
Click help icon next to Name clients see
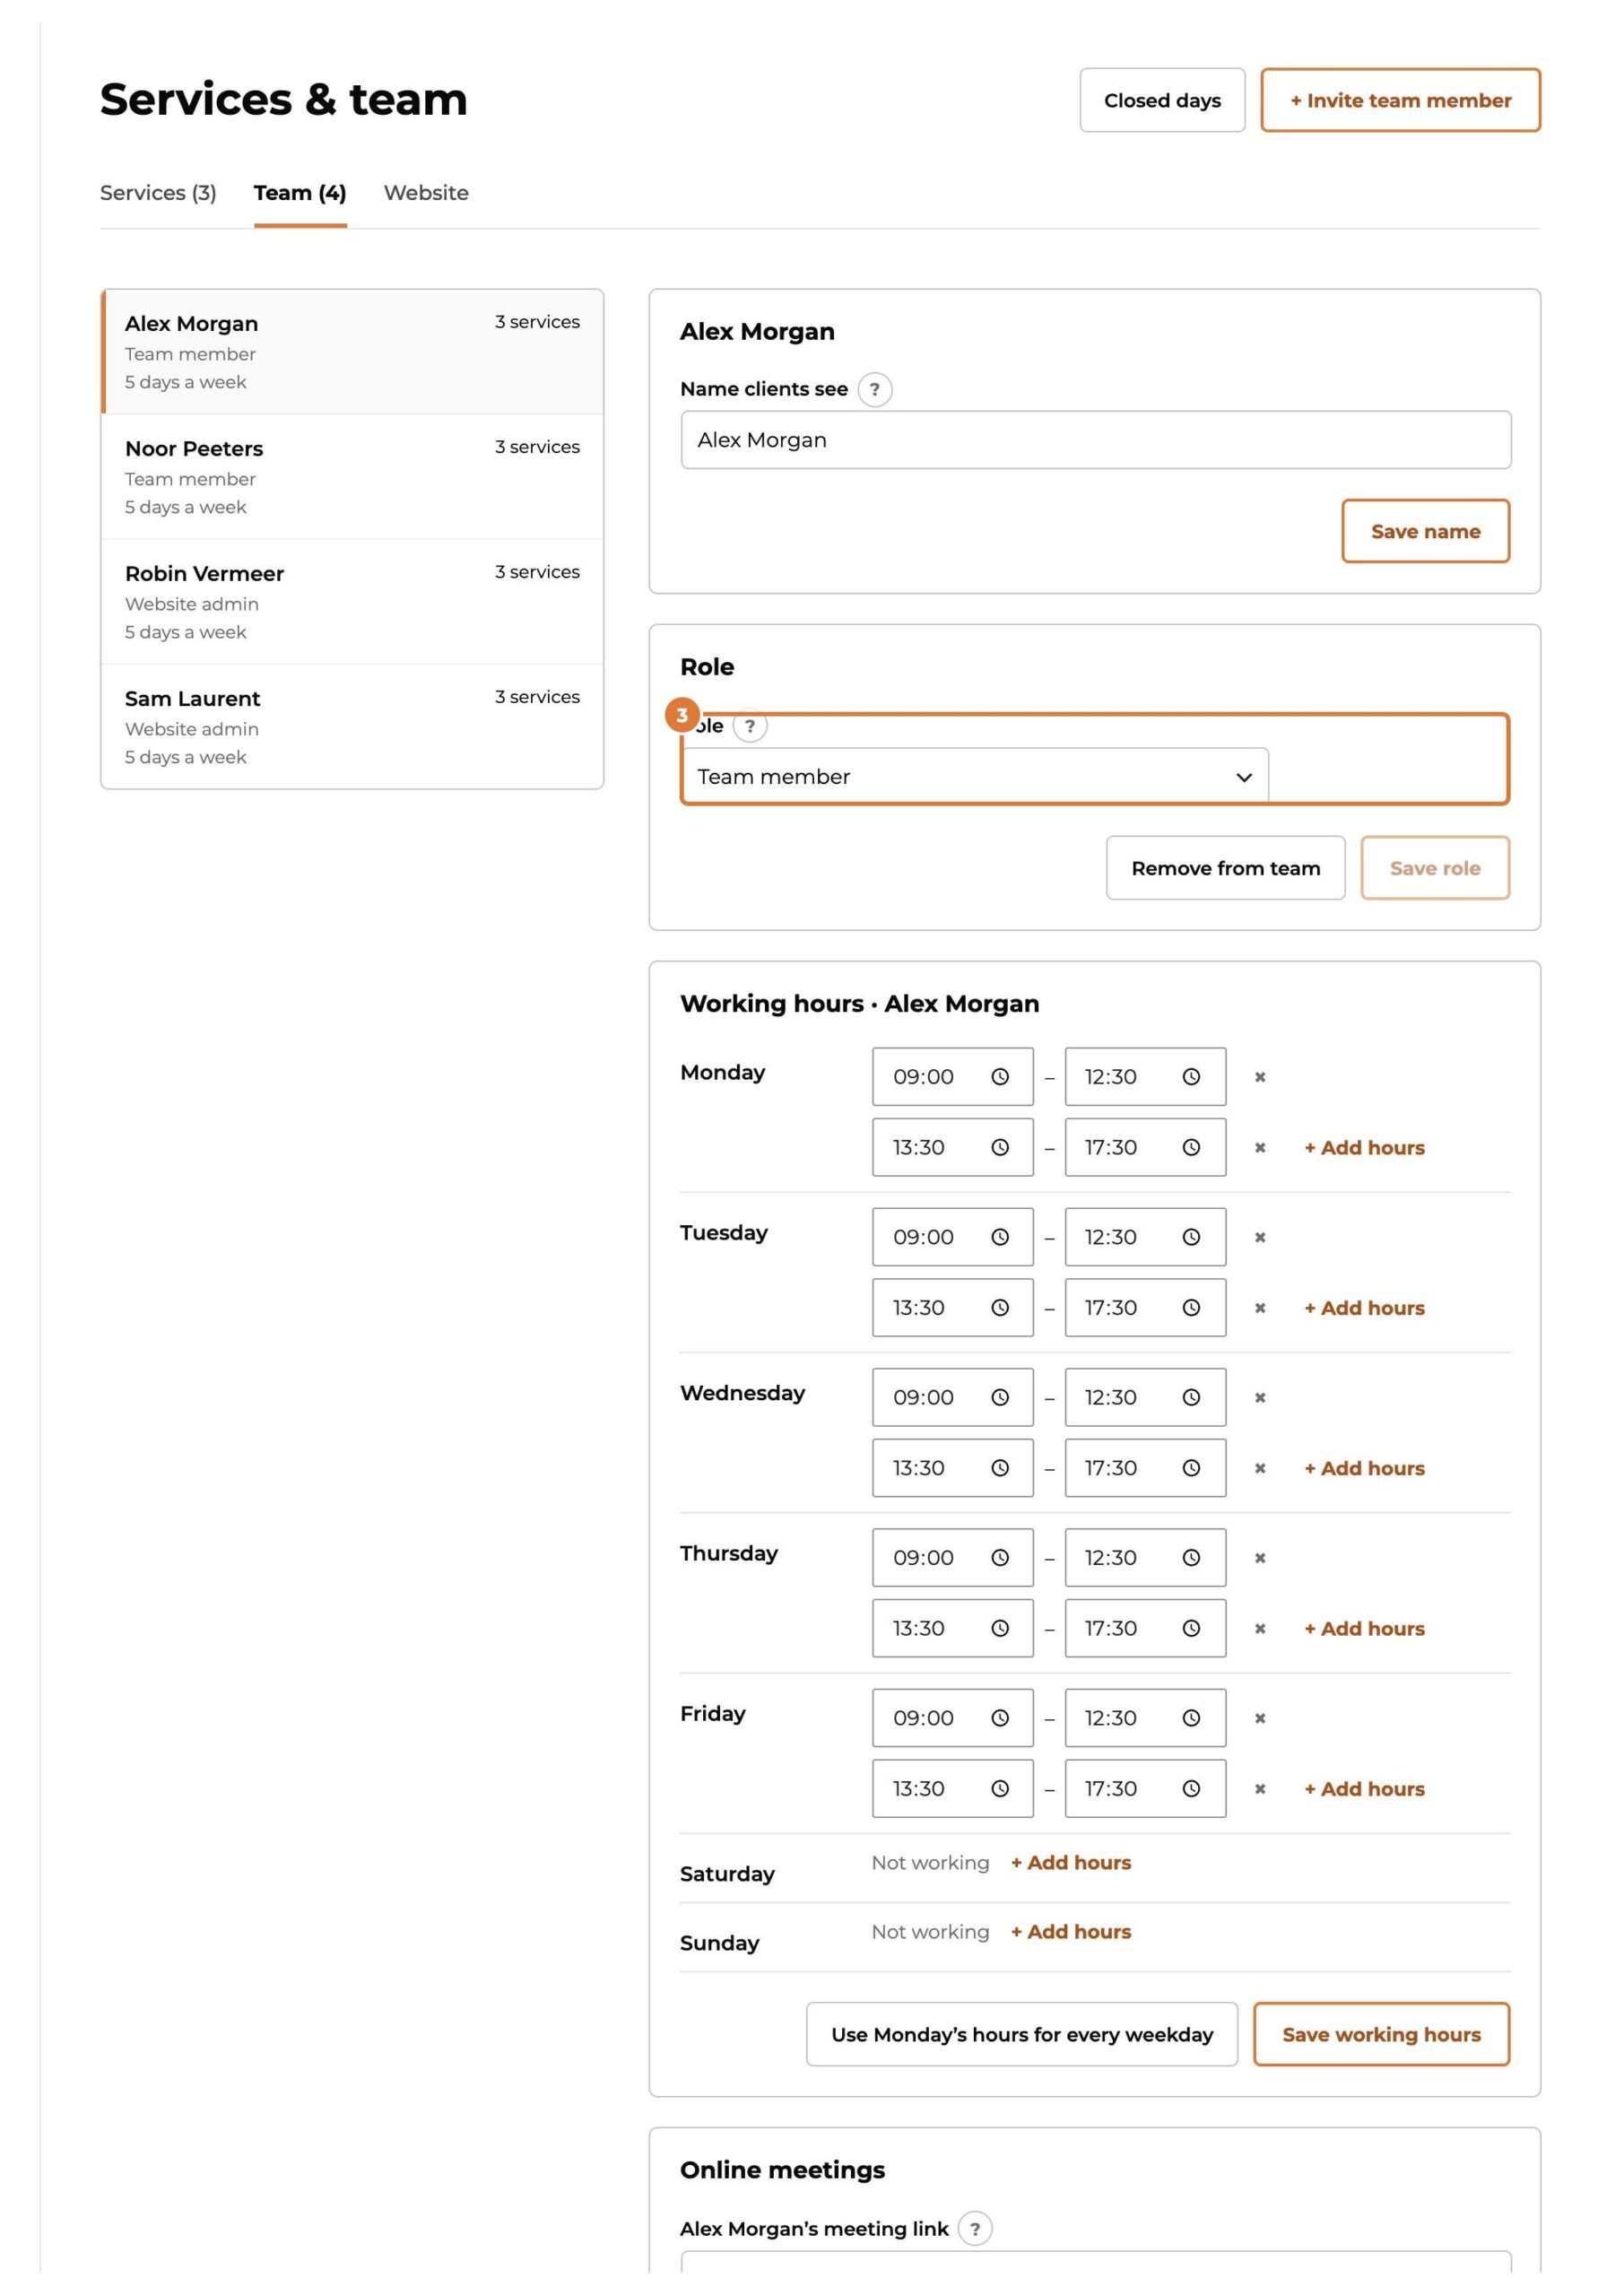875,389
